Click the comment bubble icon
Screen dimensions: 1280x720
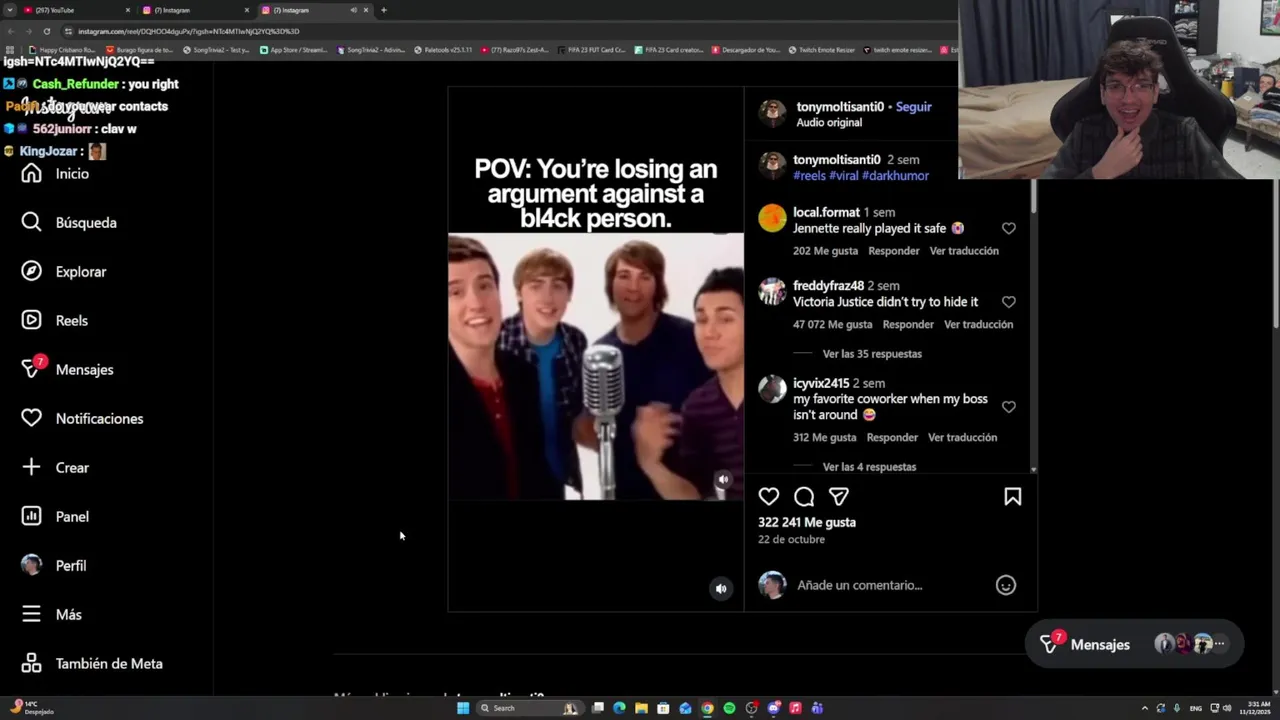click(x=804, y=497)
